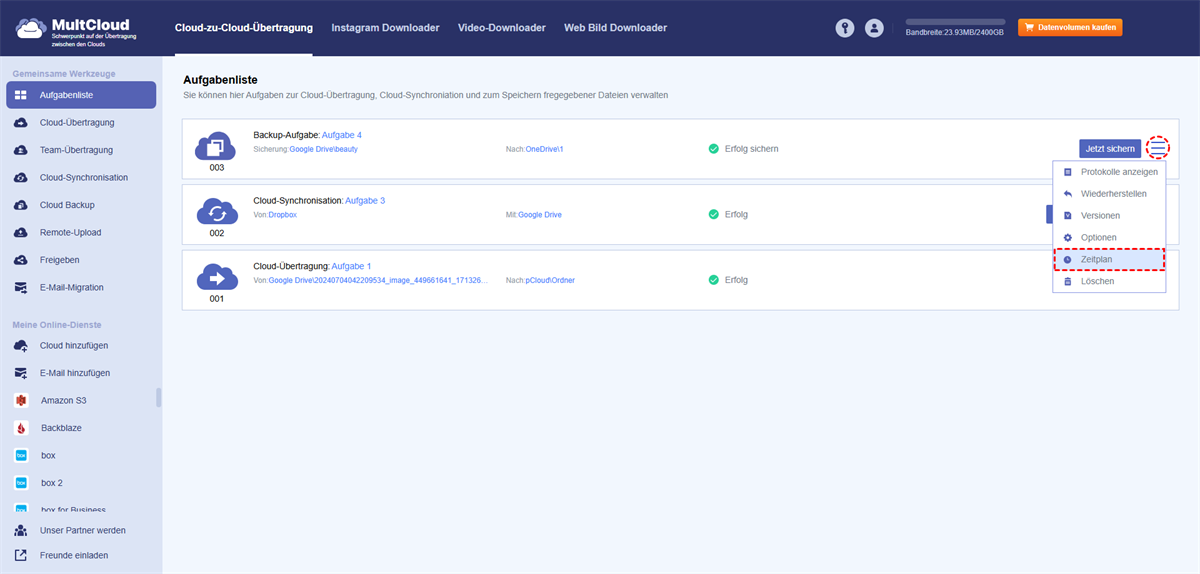Image resolution: width=1200 pixels, height=574 pixels.
Task: Open the user account profile icon
Action: coord(875,28)
